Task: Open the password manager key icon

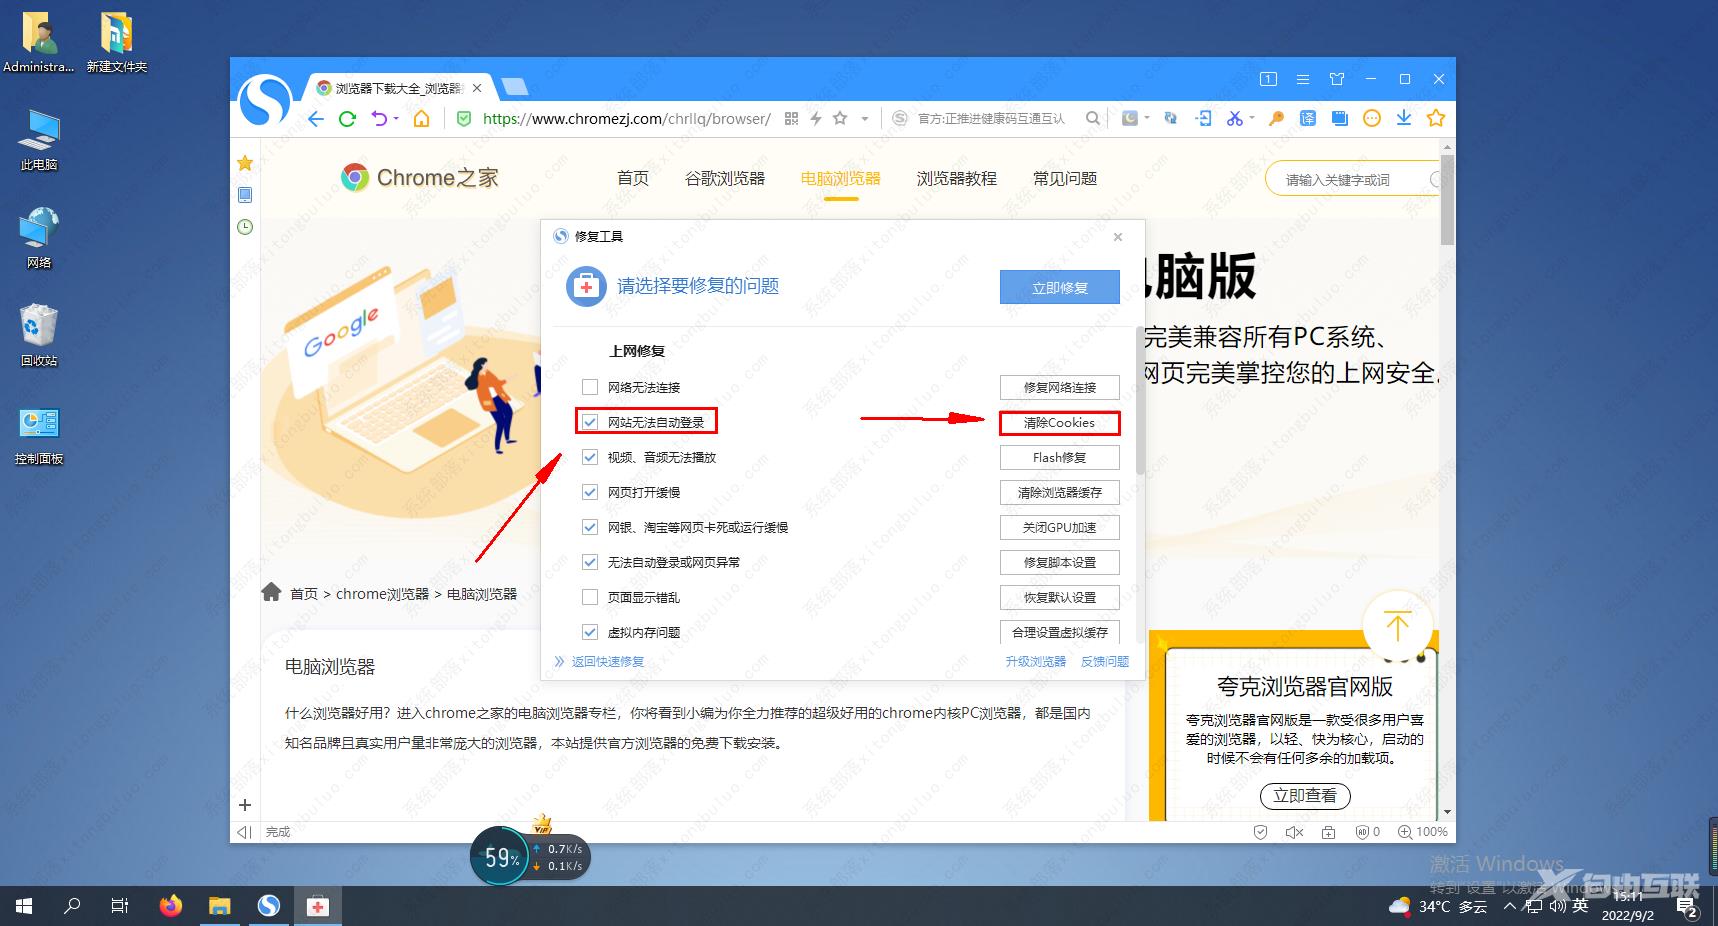Action: coord(1277,118)
